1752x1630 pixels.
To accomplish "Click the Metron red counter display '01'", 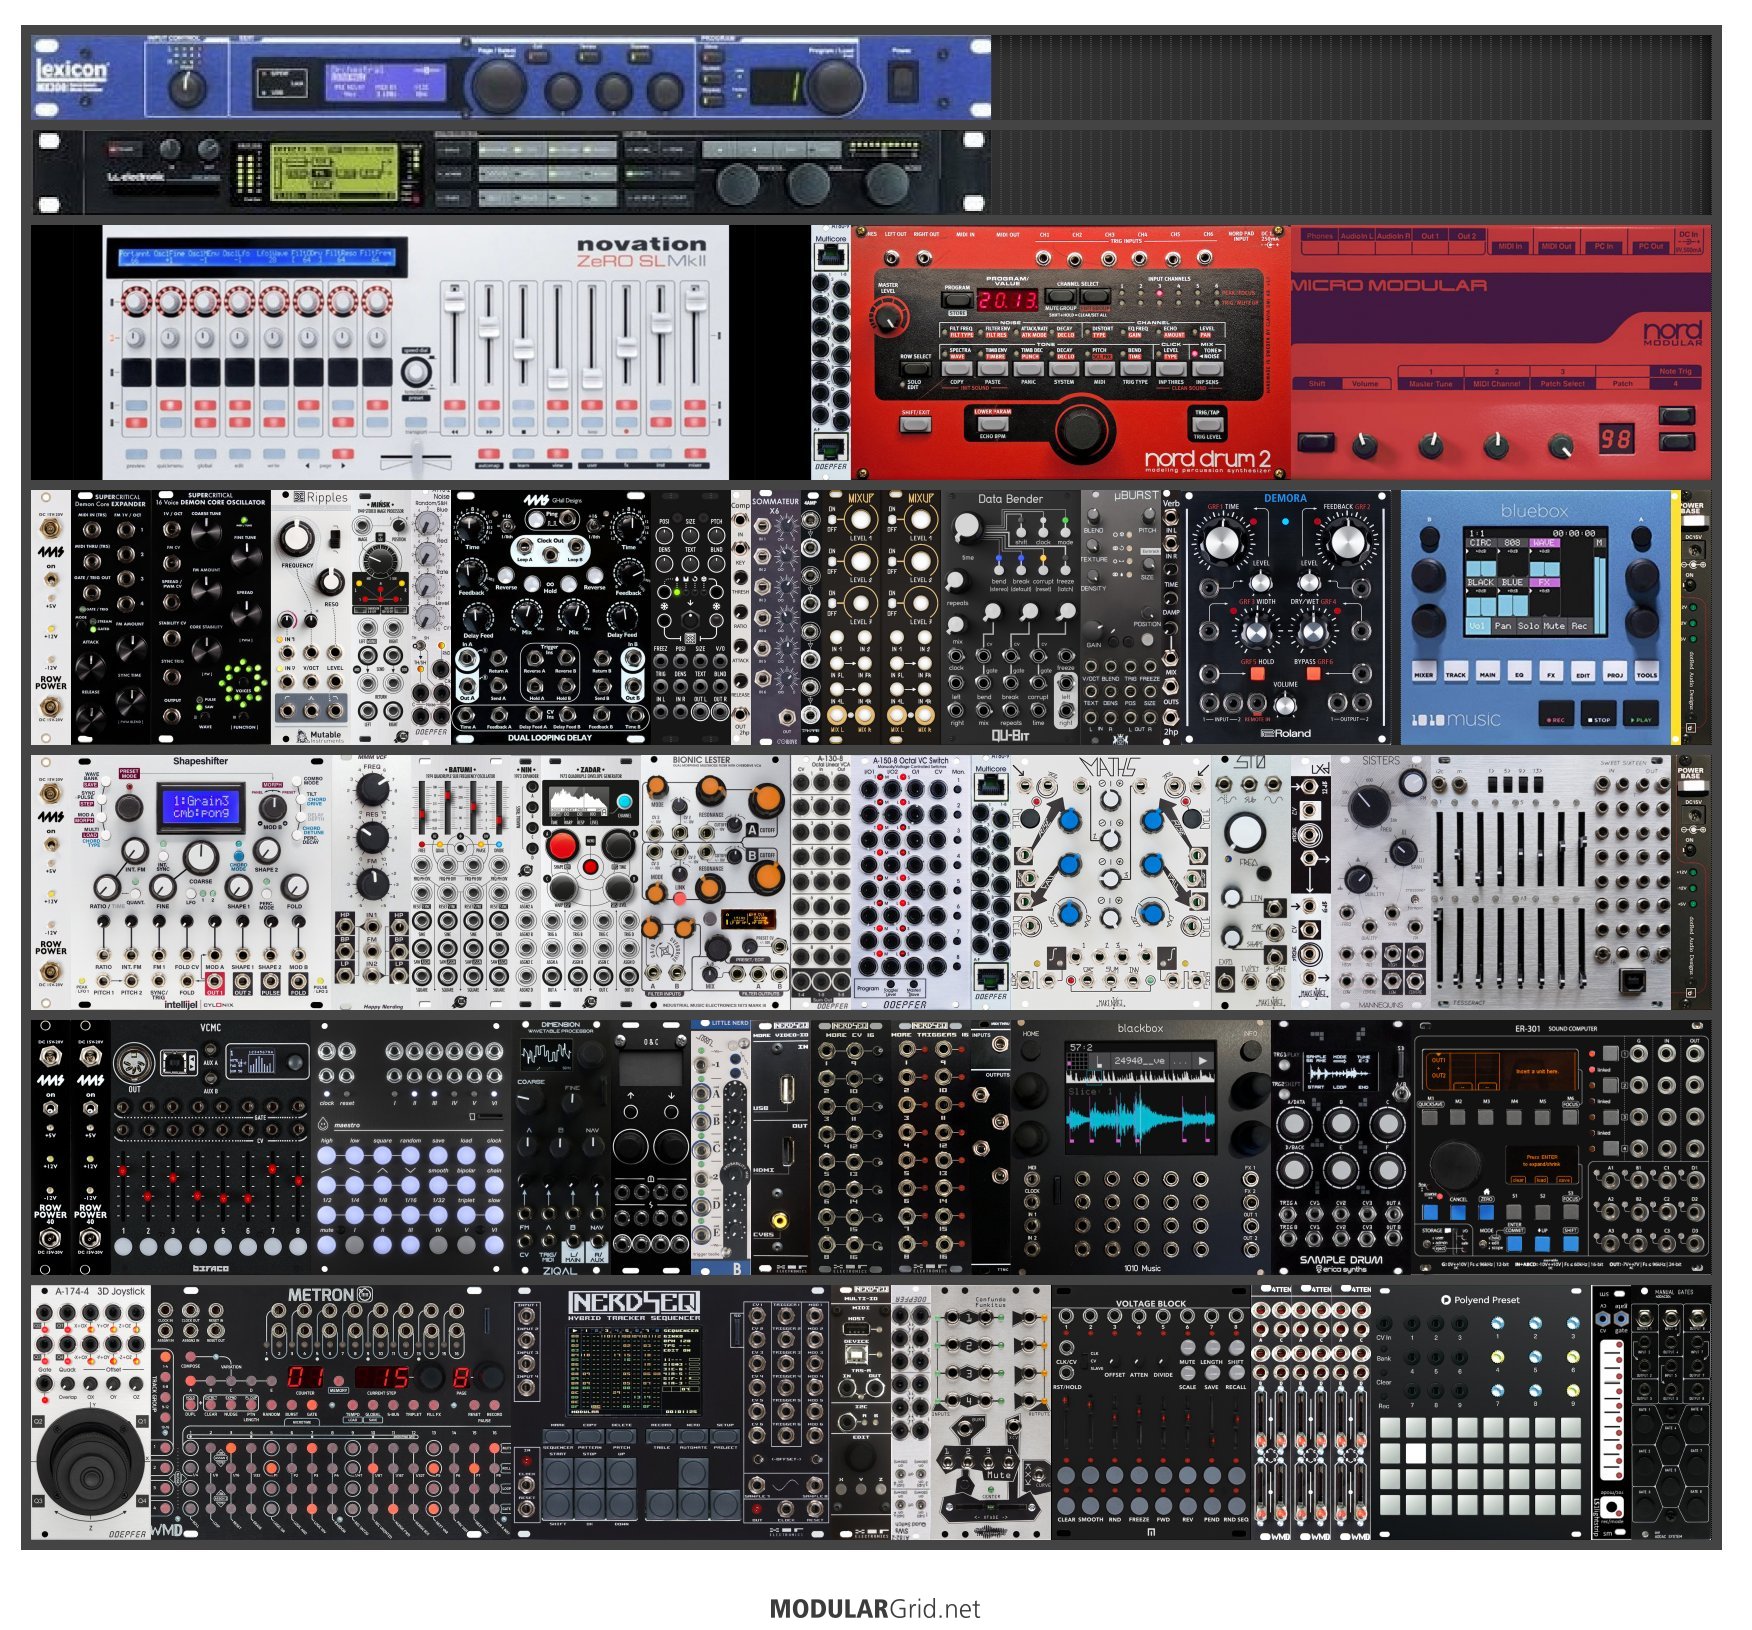I will pyautogui.click(x=306, y=1376).
